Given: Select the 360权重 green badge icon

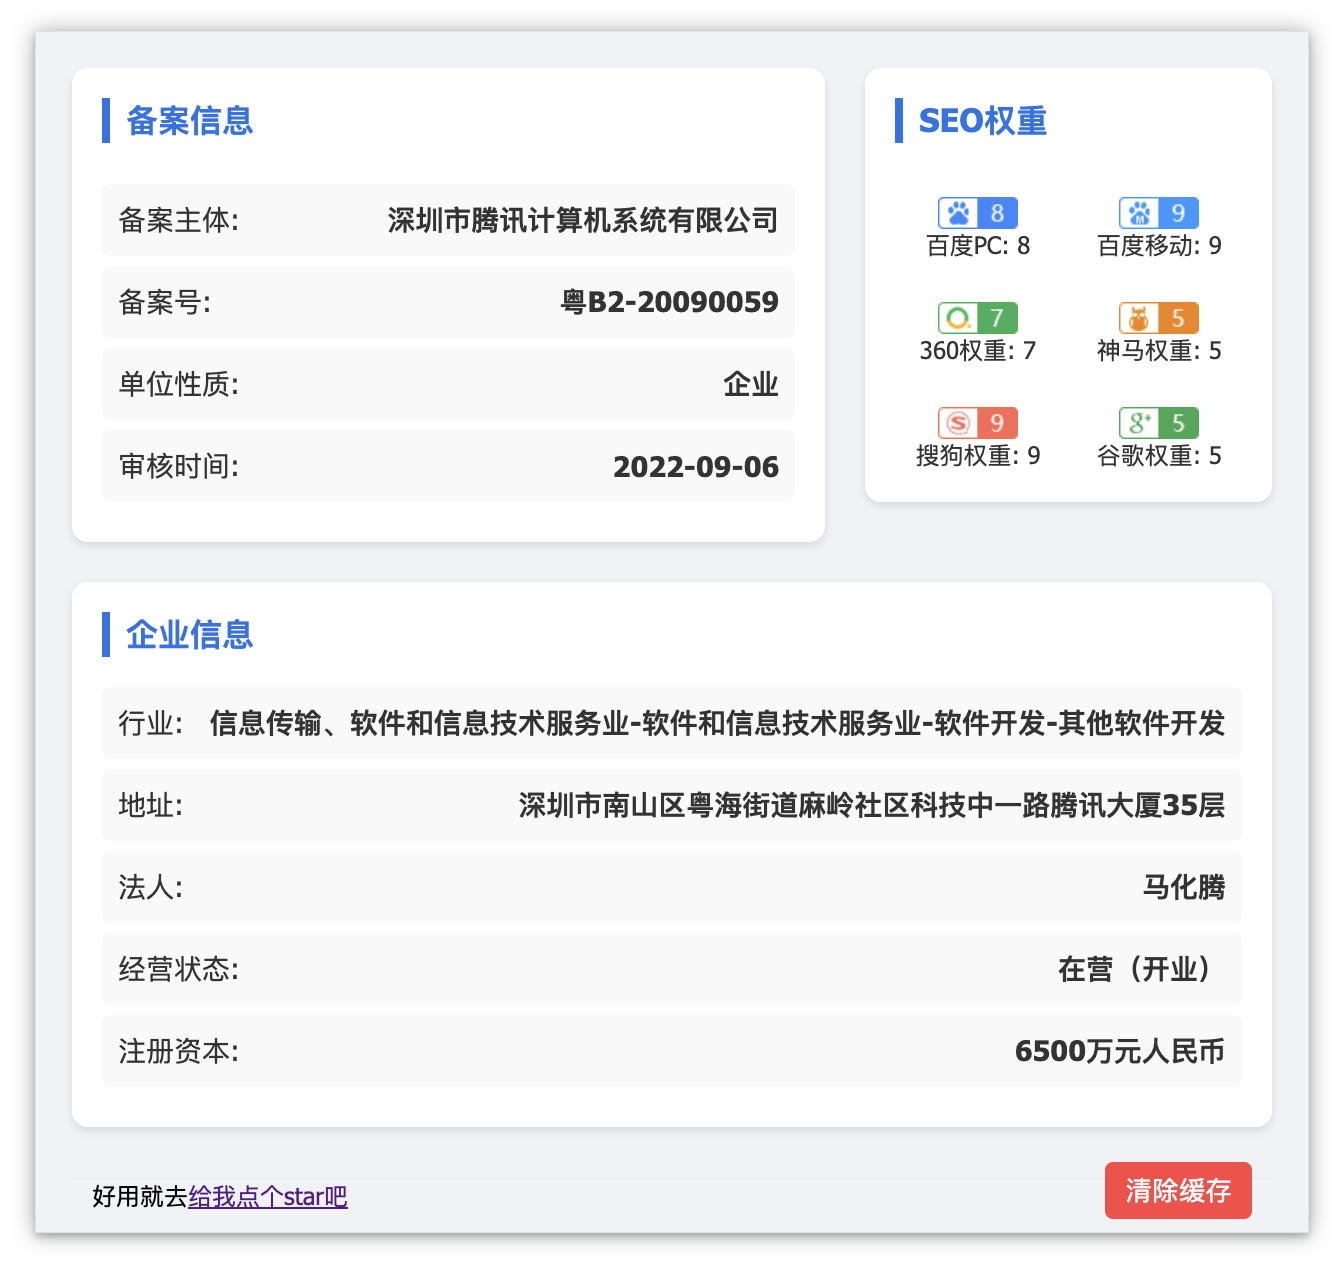Looking at the screenshot, I should [x=978, y=317].
